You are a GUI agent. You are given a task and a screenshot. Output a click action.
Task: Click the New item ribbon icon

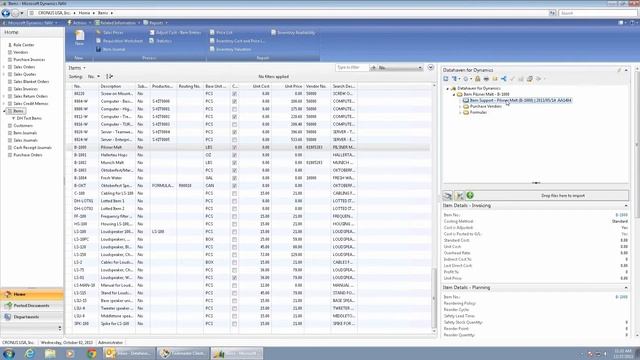[x=79, y=38]
